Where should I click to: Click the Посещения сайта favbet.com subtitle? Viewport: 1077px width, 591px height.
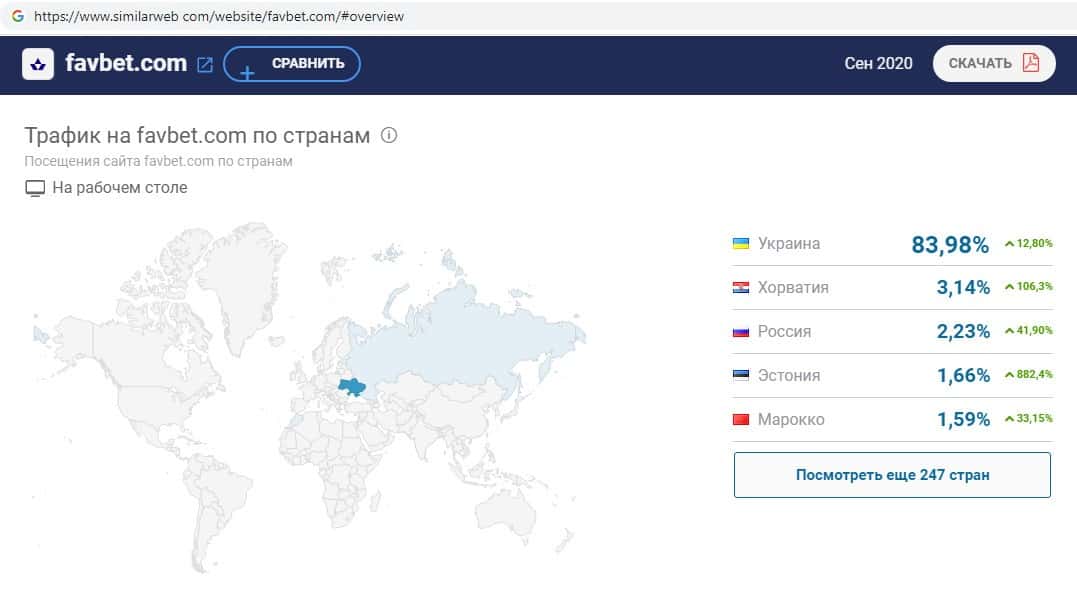[159, 161]
